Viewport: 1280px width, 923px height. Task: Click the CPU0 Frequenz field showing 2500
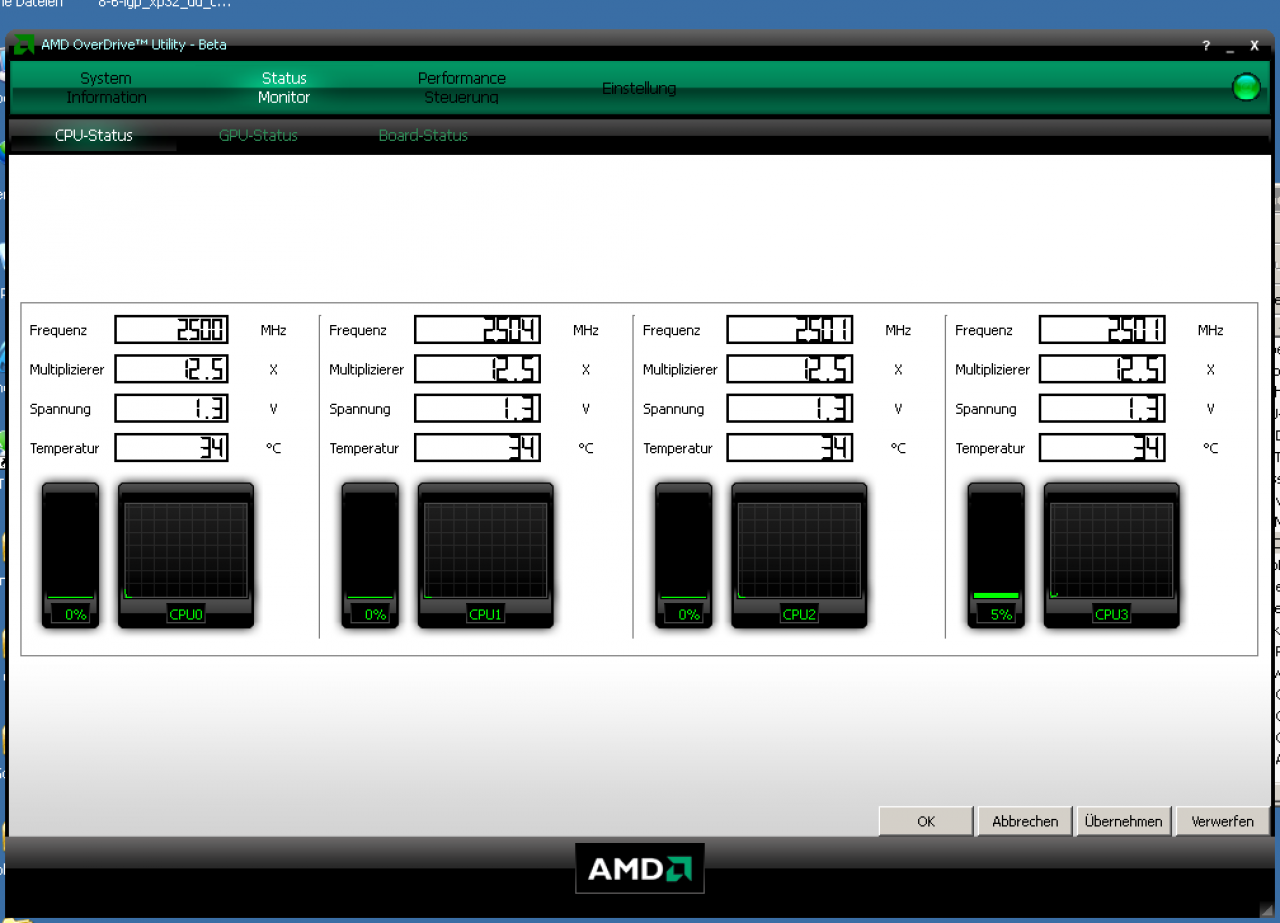point(172,330)
